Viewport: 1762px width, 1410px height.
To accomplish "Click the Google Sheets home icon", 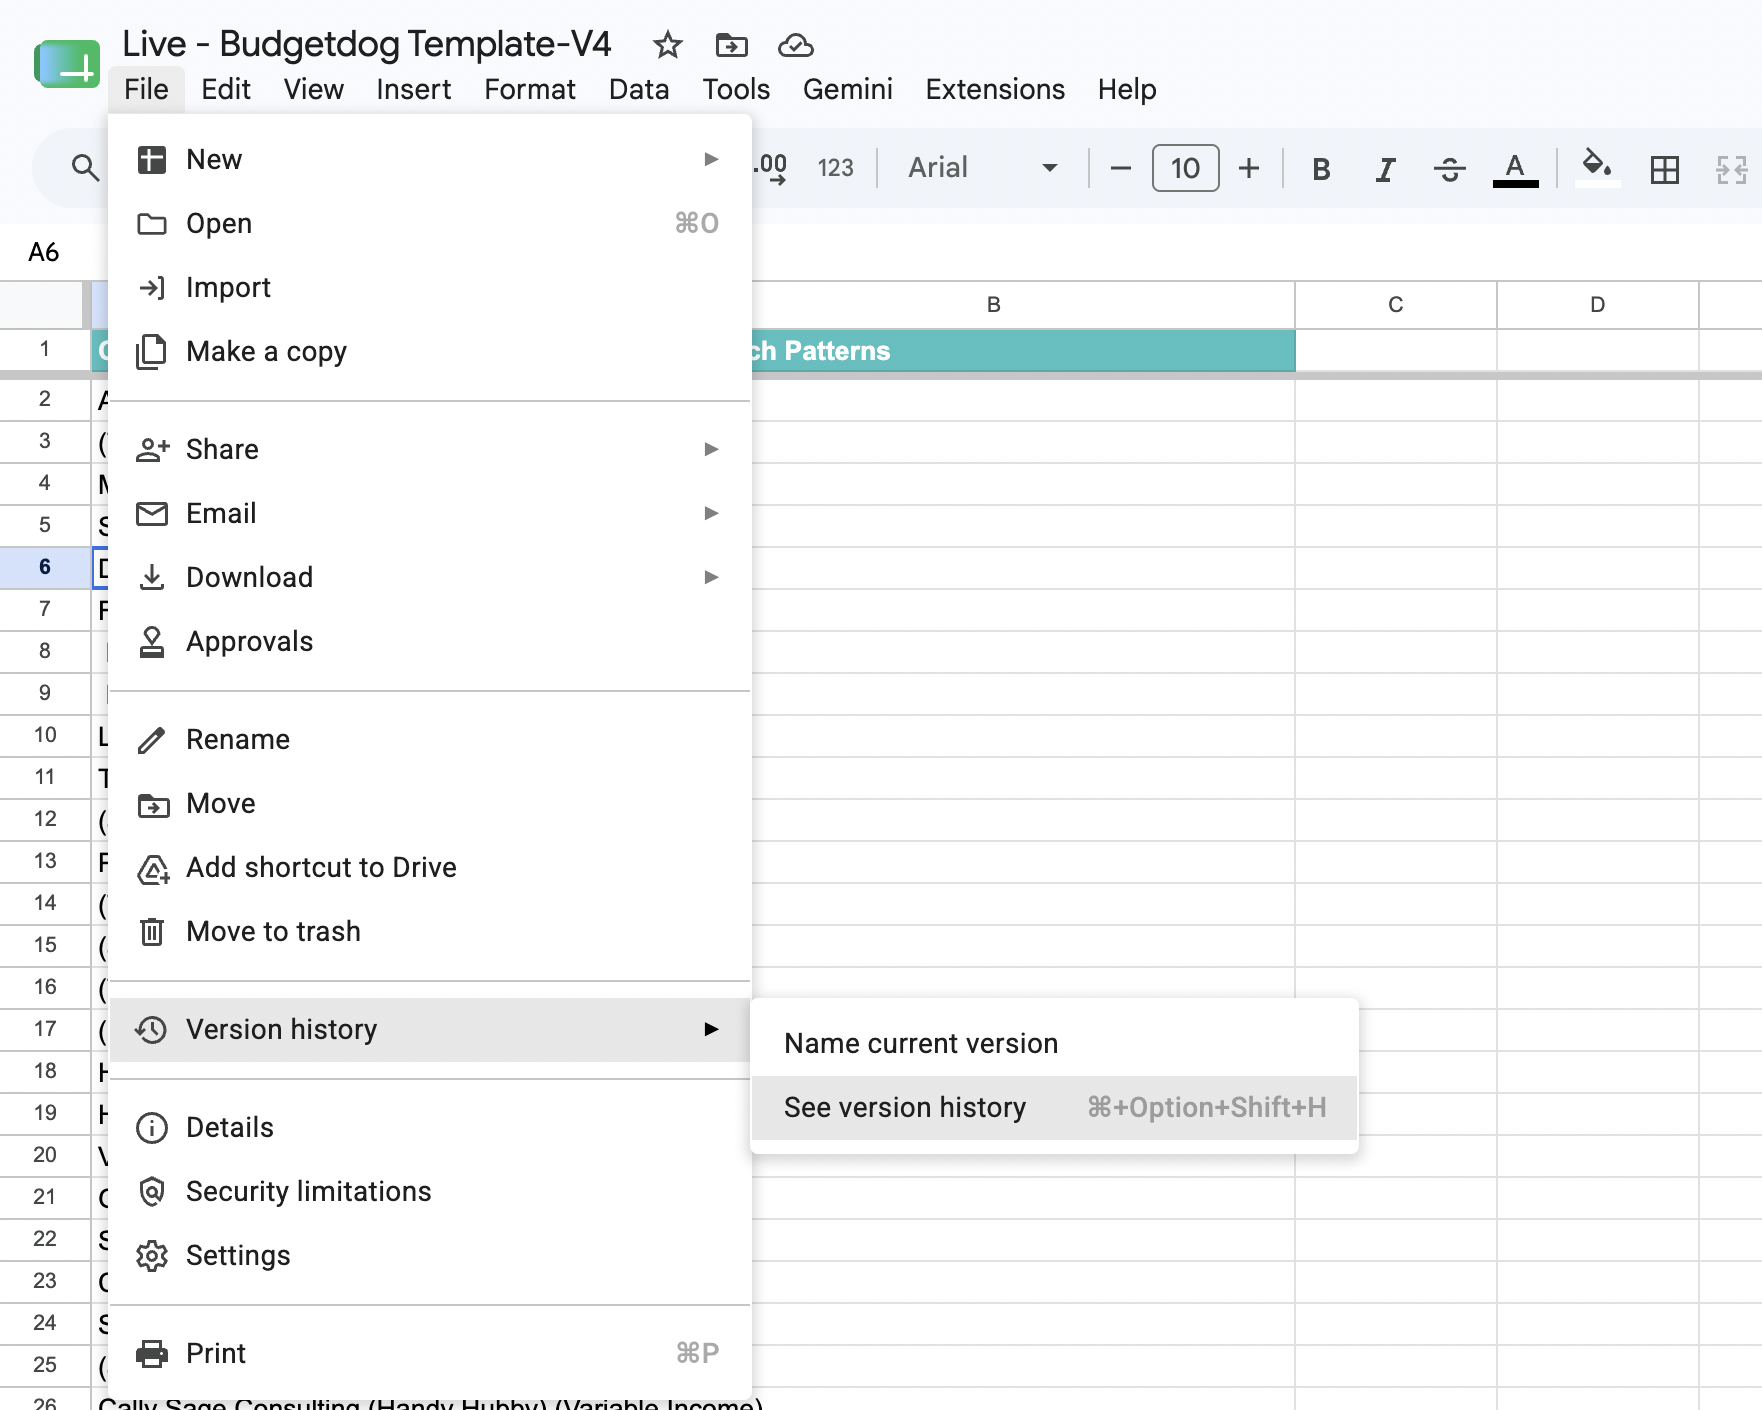I will 67,64.
